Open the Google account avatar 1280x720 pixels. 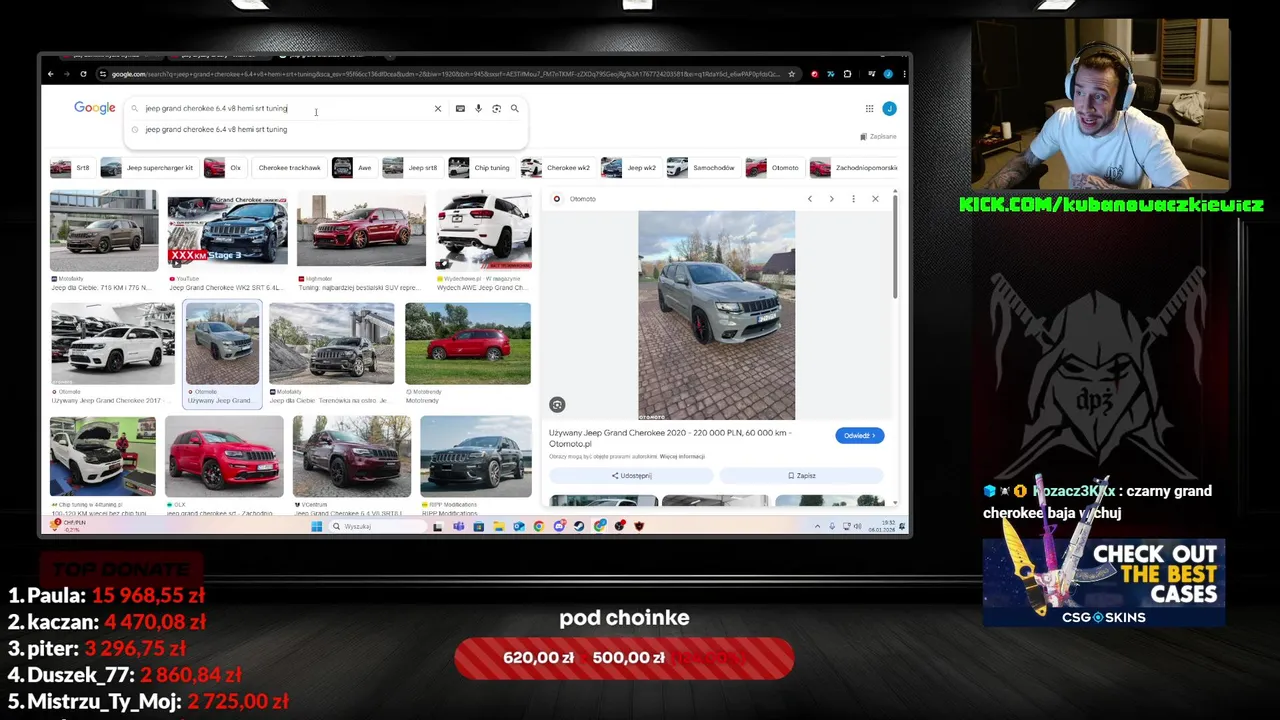889,108
